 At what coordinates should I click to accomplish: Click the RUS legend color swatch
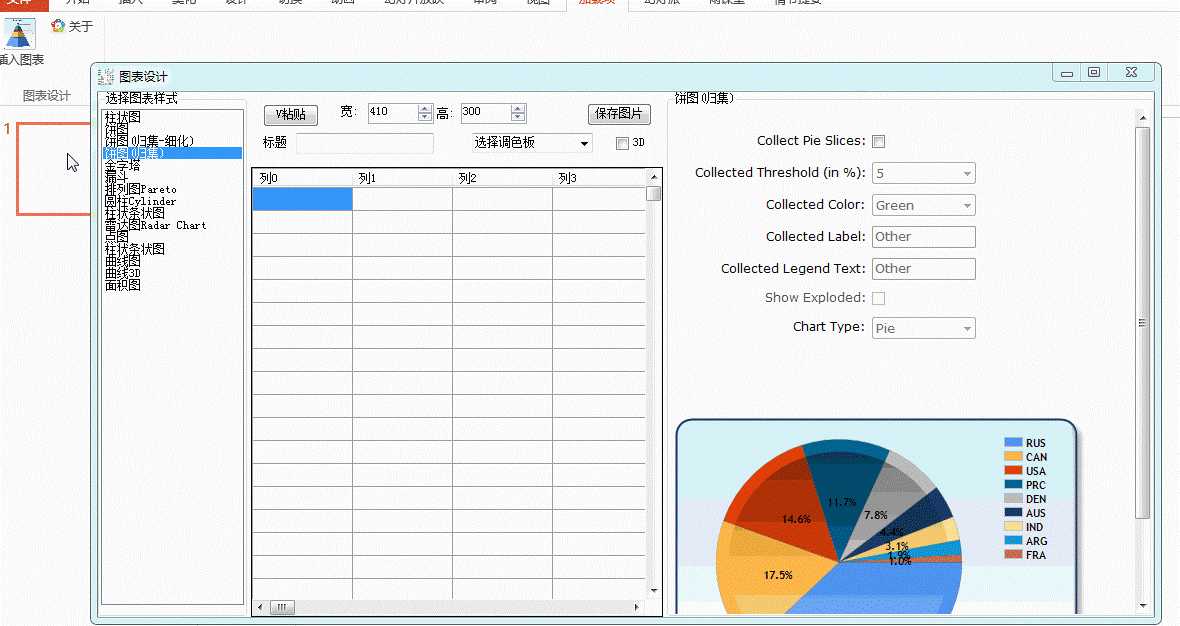coord(1013,442)
